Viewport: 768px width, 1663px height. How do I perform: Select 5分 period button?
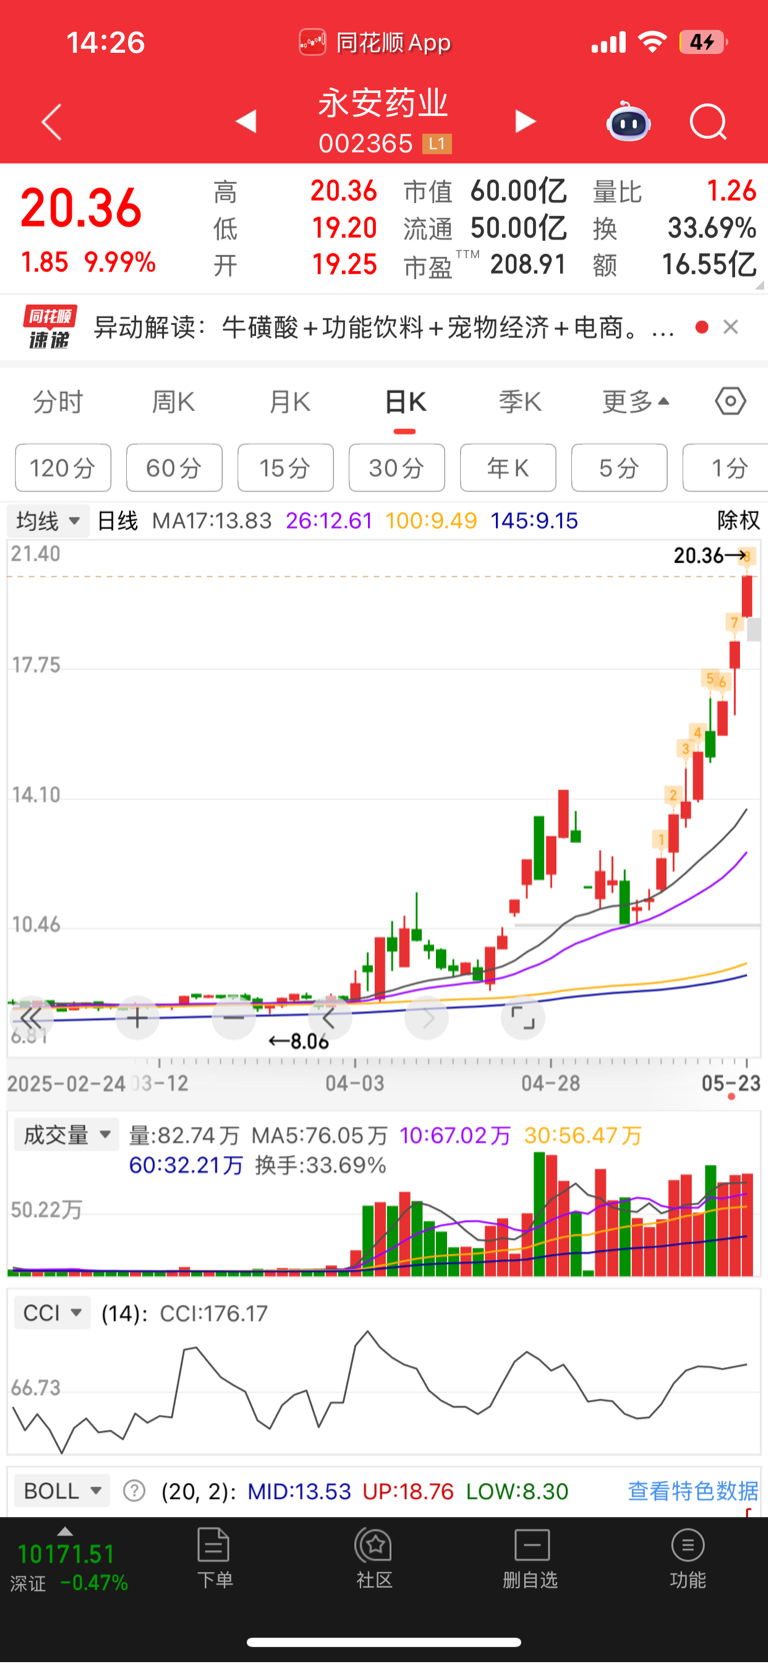click(x=619, y=468)
